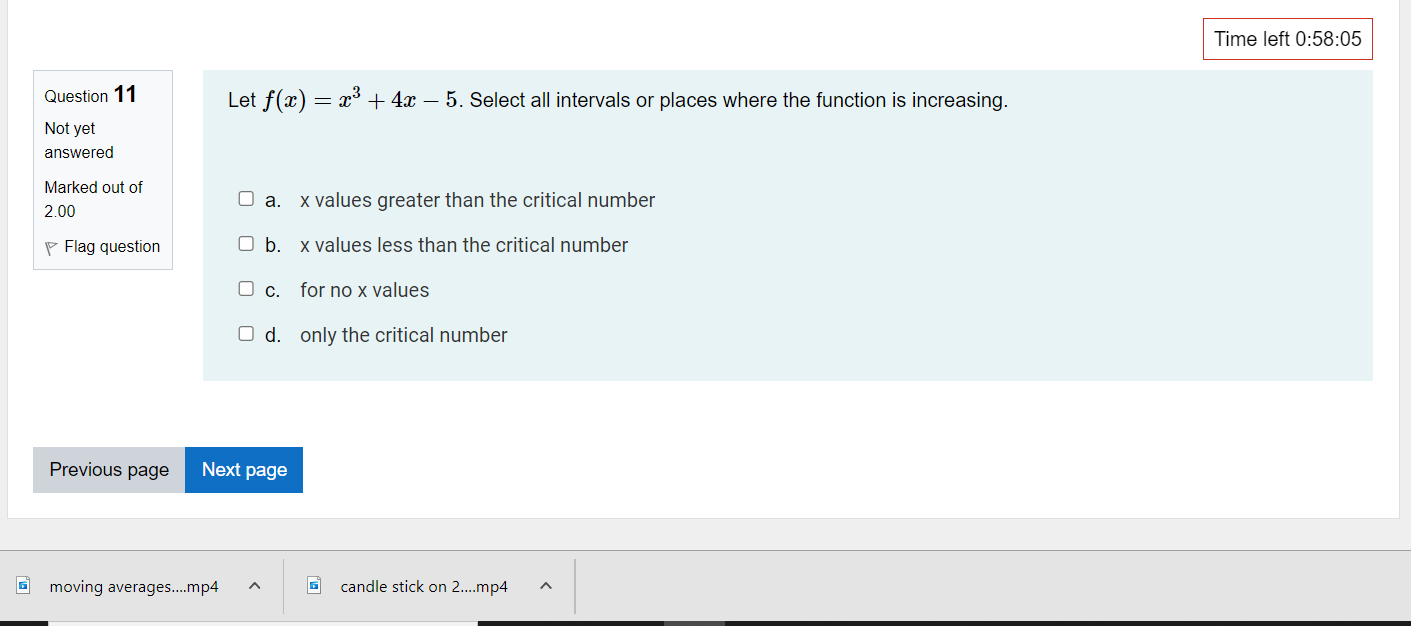Click the 'Next page' button
This screenshot has height=626, width=1411.
pyautogui.click(x=243, y=469)
